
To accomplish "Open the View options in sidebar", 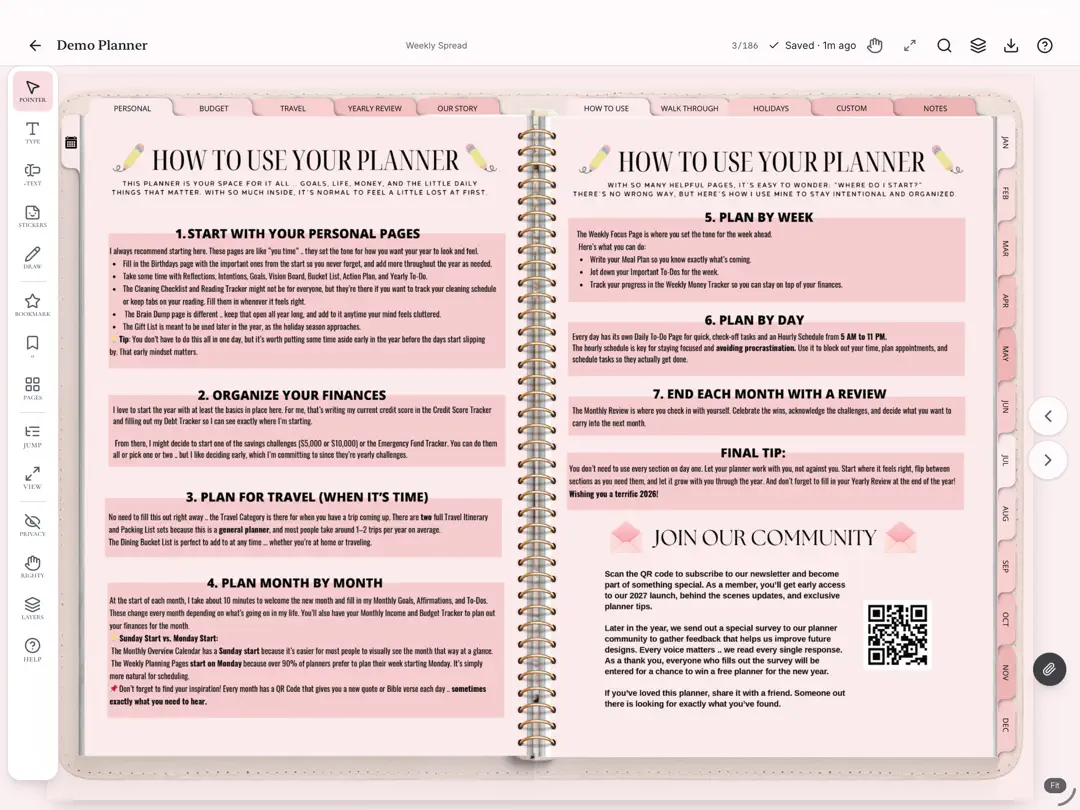I will tap(32, 478).
